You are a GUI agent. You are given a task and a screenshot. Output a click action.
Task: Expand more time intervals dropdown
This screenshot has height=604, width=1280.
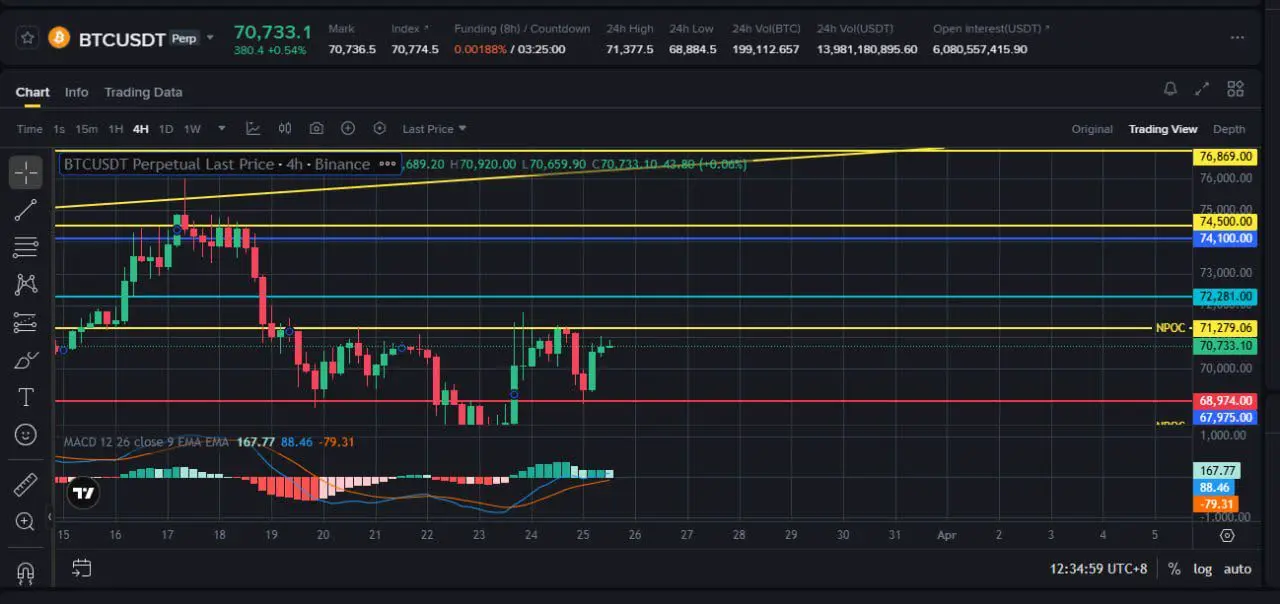pos(222,129)
